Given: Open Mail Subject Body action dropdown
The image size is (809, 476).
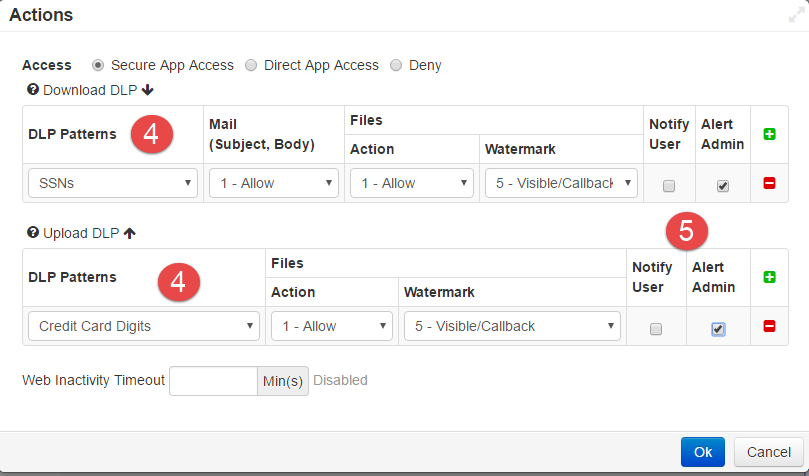Looking at the screenshot, I should (274, 183).
